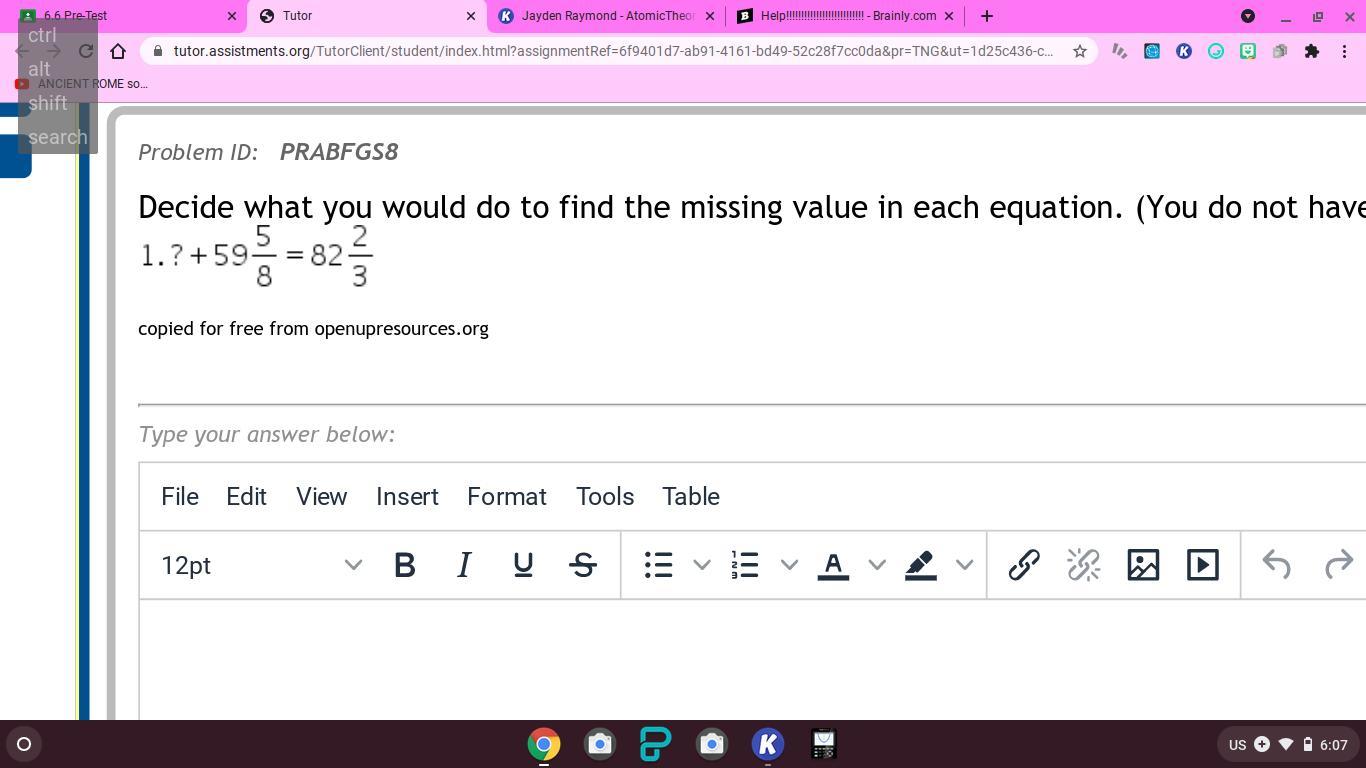Viewport: 1366px width, 768px height.
Task: Open the 12pt font size dropdown
Action: pyautogui.click(x=262, y=565)
